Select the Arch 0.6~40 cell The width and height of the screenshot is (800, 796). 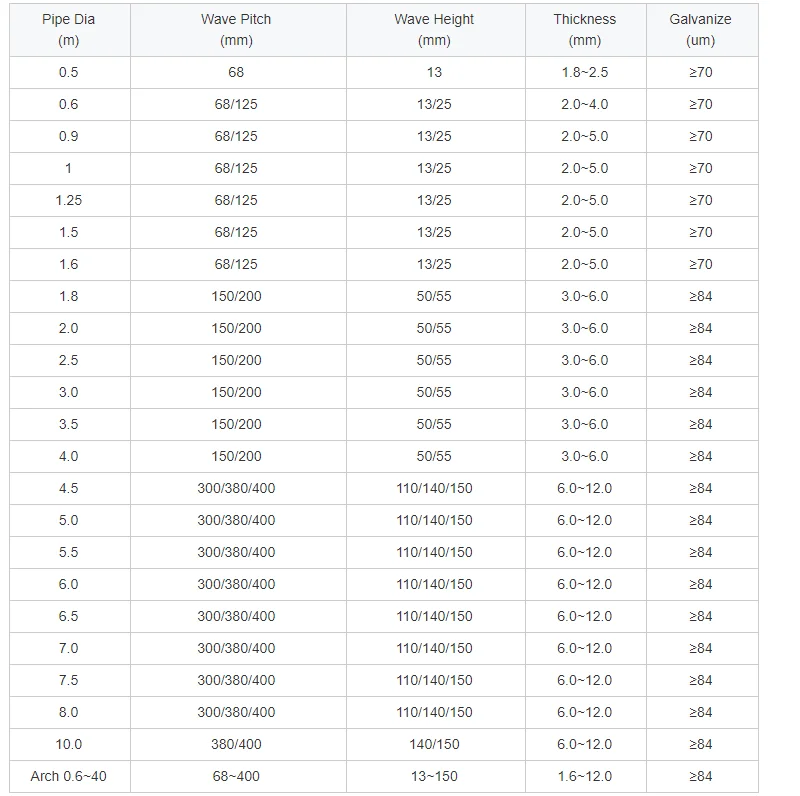[68, 776]
